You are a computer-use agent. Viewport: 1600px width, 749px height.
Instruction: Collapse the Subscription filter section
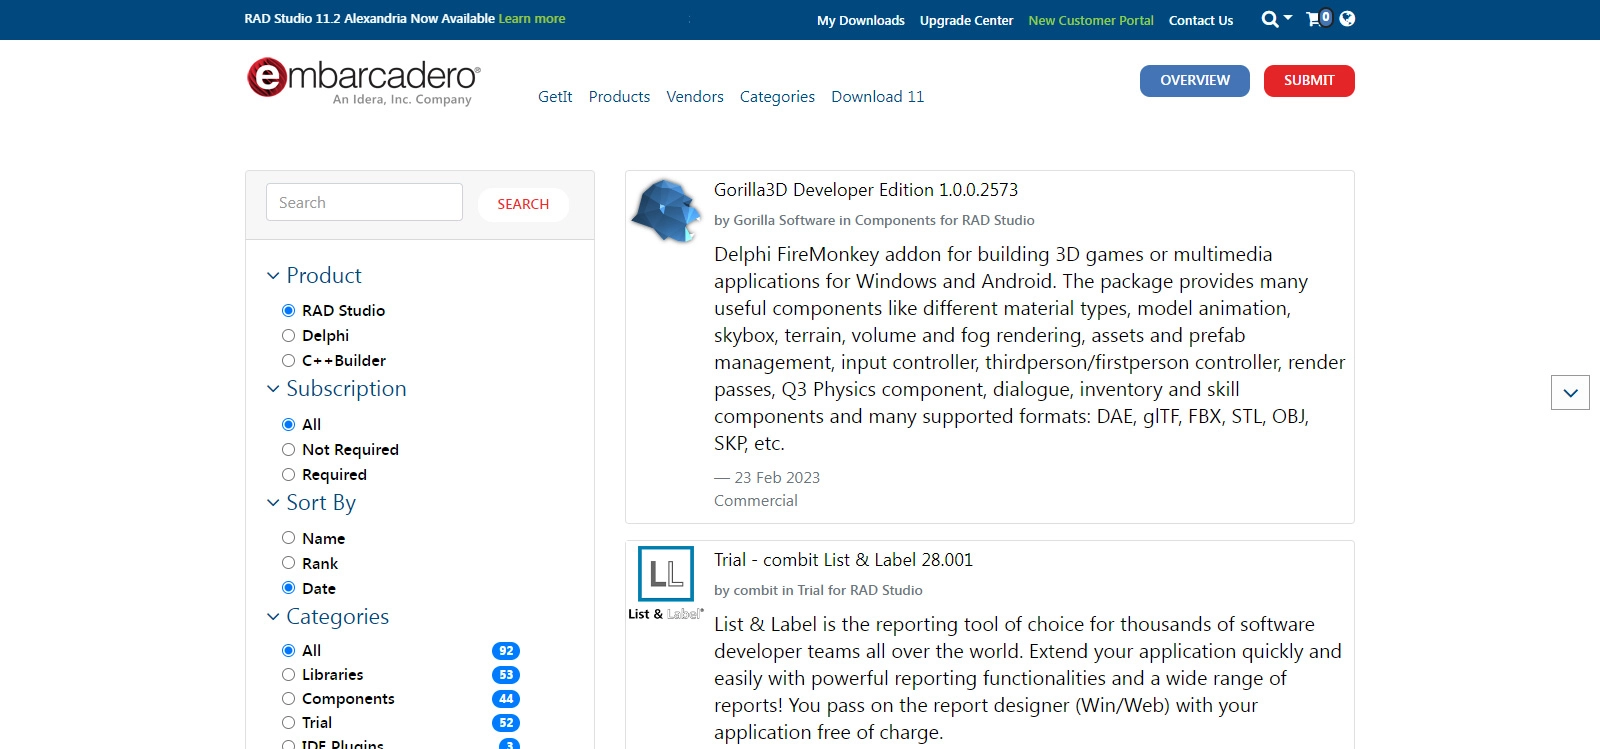pyautogui.click(x=273, y=389)
